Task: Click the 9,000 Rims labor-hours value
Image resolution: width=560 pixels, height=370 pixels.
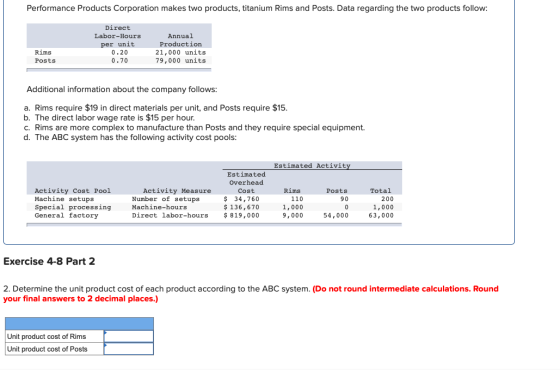Action: tap(293, 215)
